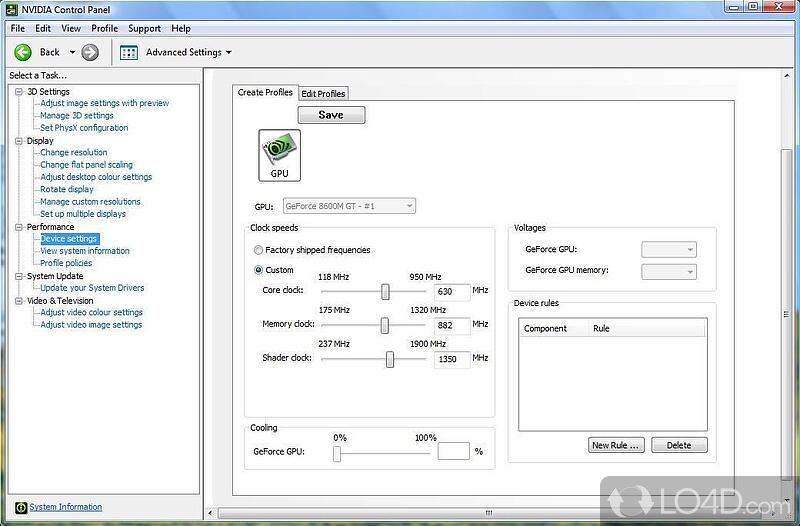Select Factory shipped frequencies option
The height and width of the screenshot is (526, 800).
click(259, 250)
